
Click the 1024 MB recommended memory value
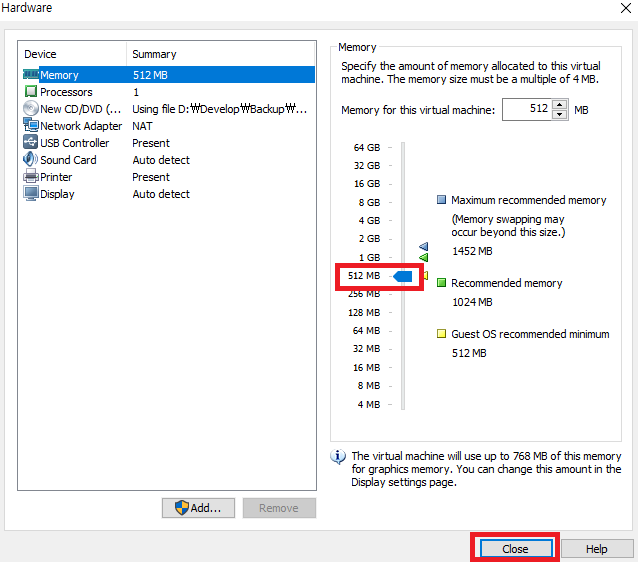coord(472,302)
